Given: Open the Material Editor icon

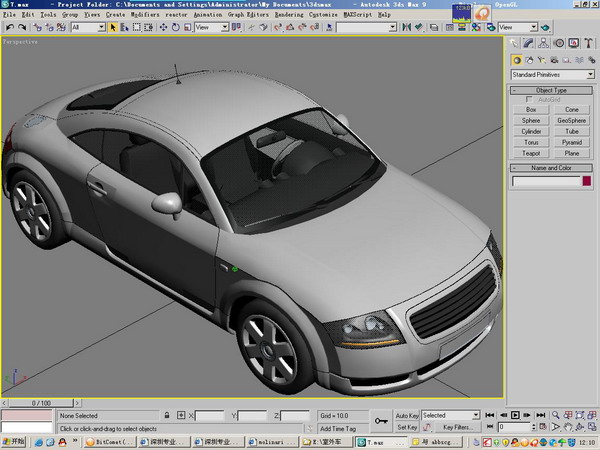Looking at the screenshot, I should coord(476,27).
